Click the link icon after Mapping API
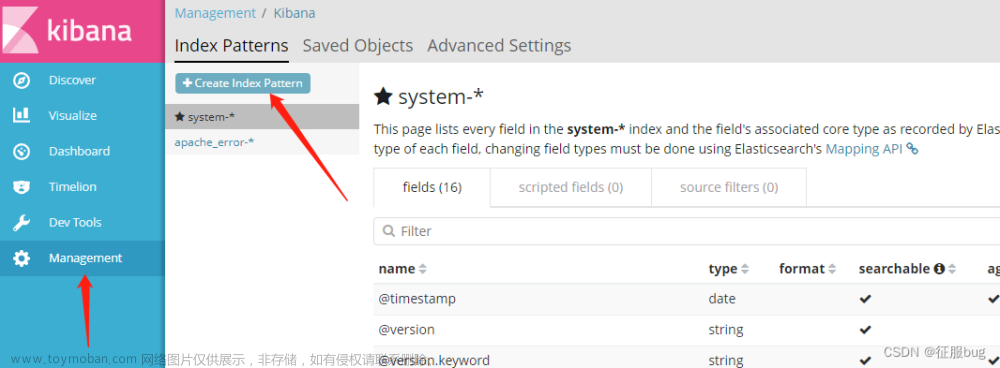 [913, 150]
